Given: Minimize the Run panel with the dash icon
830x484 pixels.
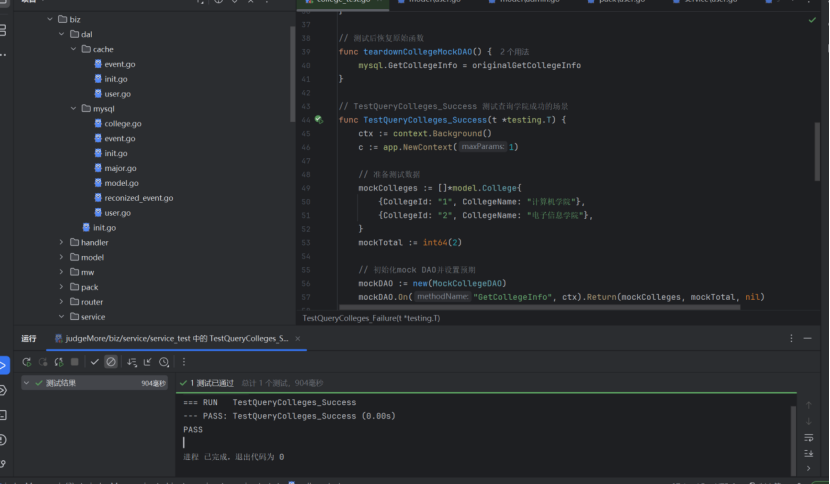Looking at the screenshot, I should pyautogui.click(x=807, y=338).
